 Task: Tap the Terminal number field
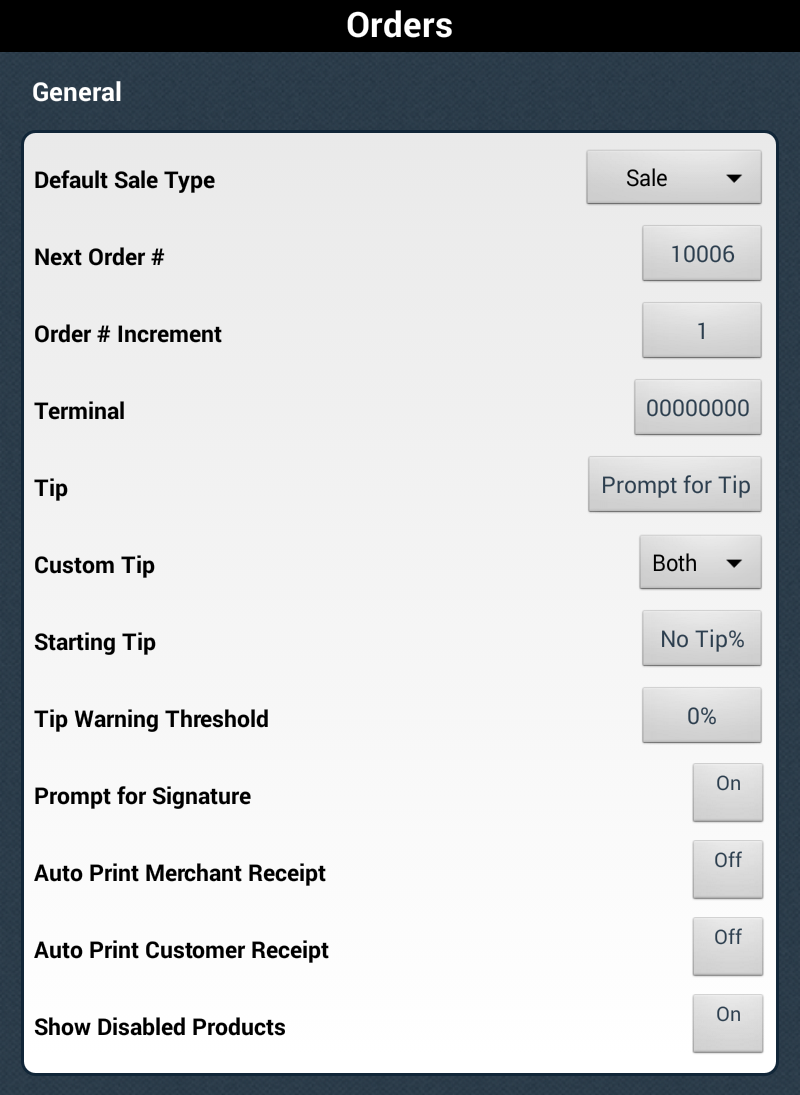(698, 408)
